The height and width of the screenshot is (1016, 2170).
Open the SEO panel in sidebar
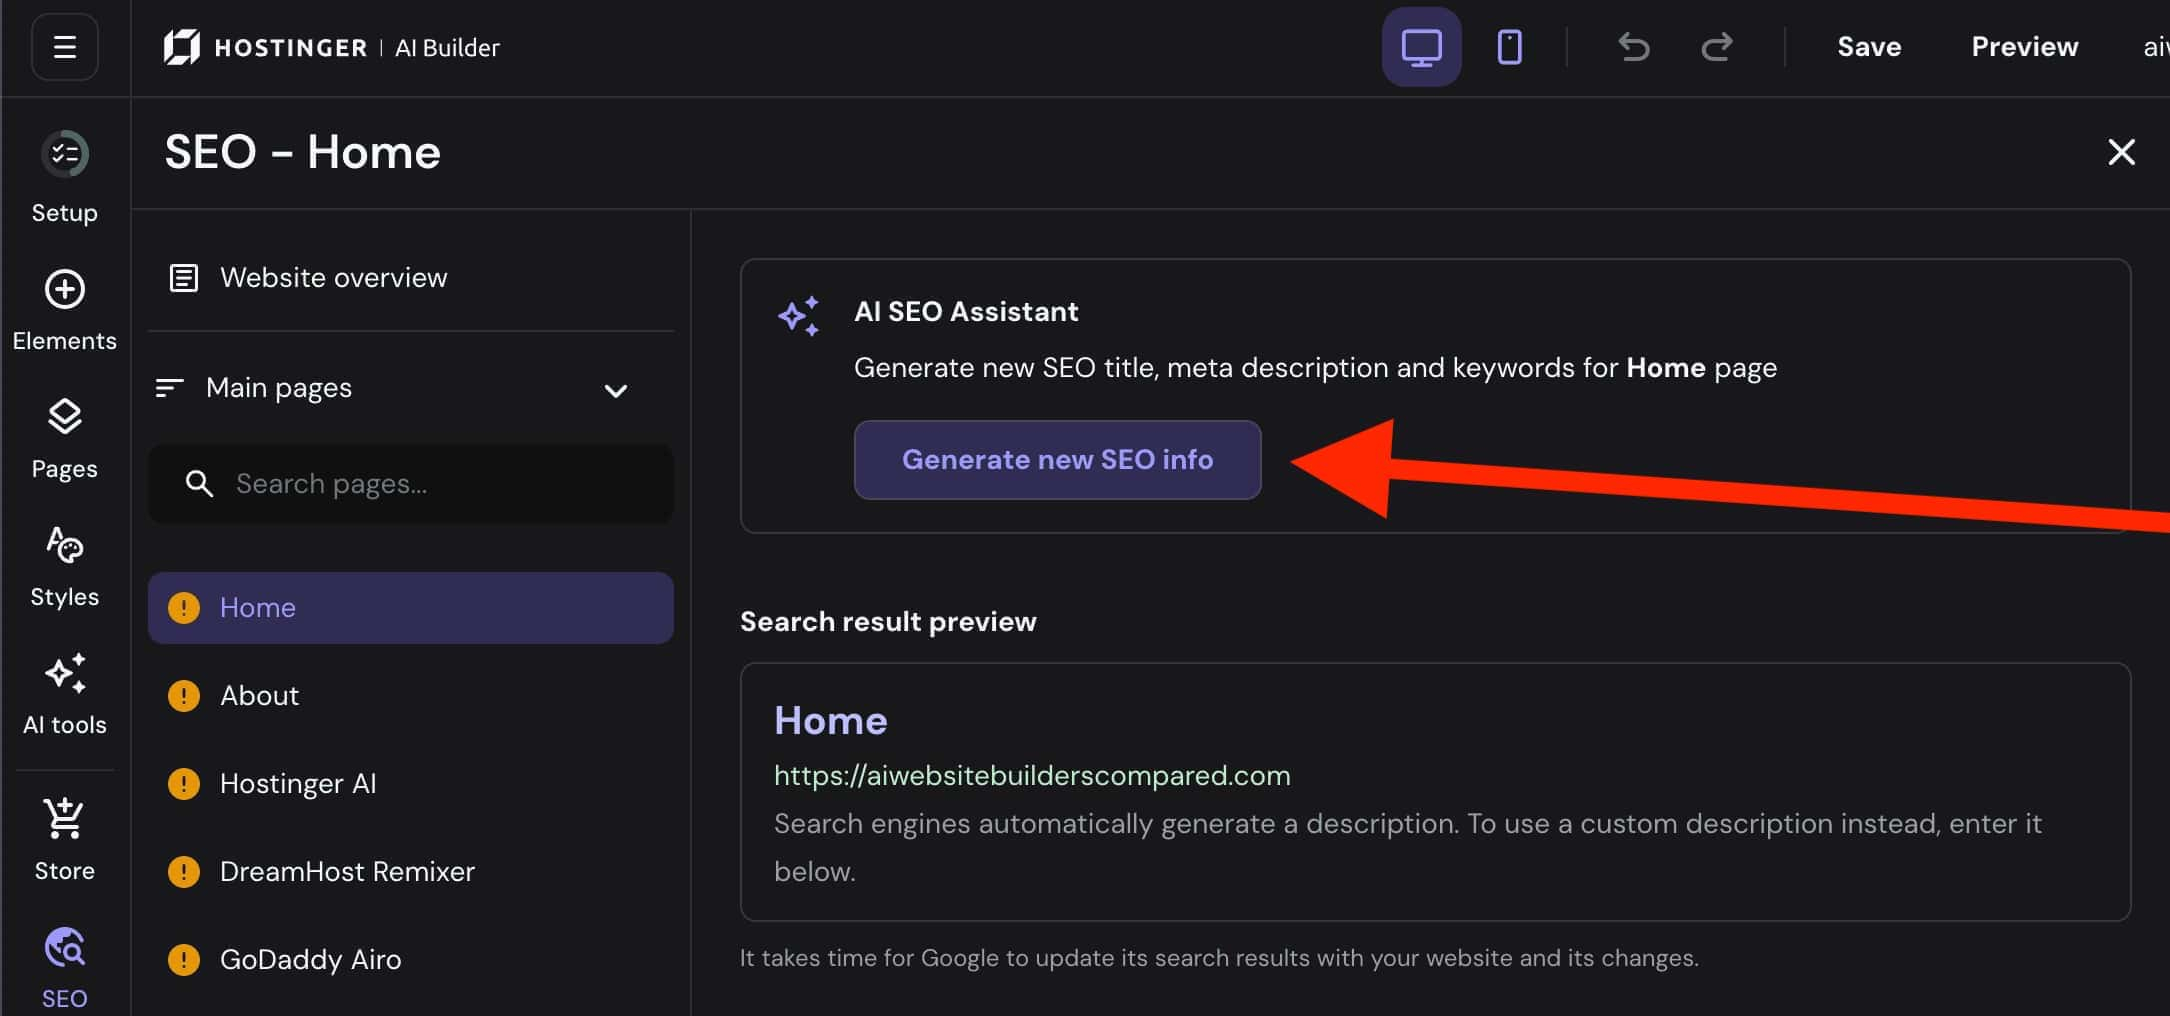pos(65,968)
